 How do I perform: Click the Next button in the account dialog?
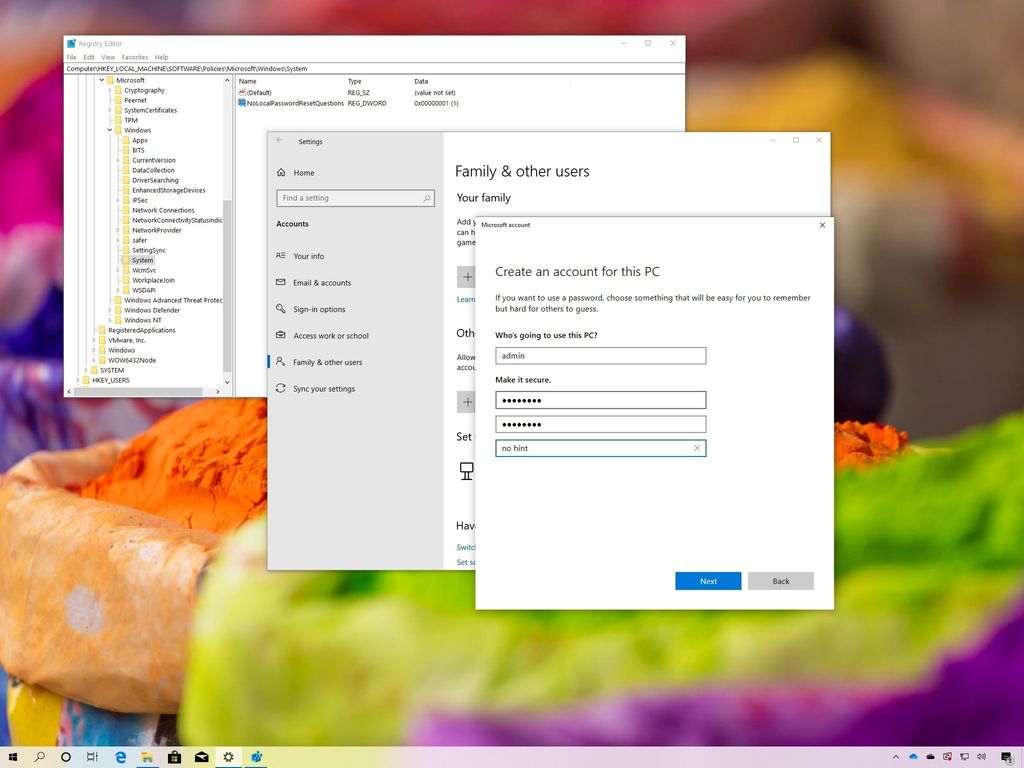coord(708,581)
